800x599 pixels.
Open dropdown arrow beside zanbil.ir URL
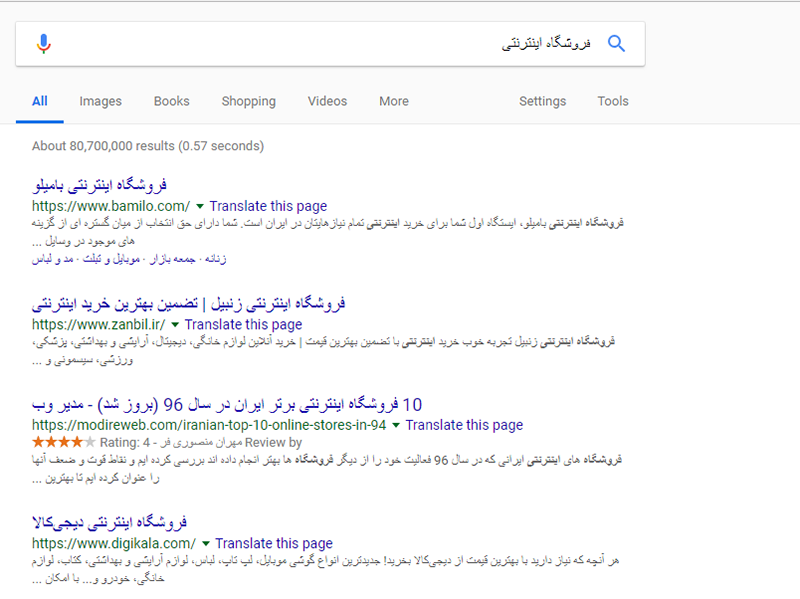pyautogui.click(x=175, y=325)
